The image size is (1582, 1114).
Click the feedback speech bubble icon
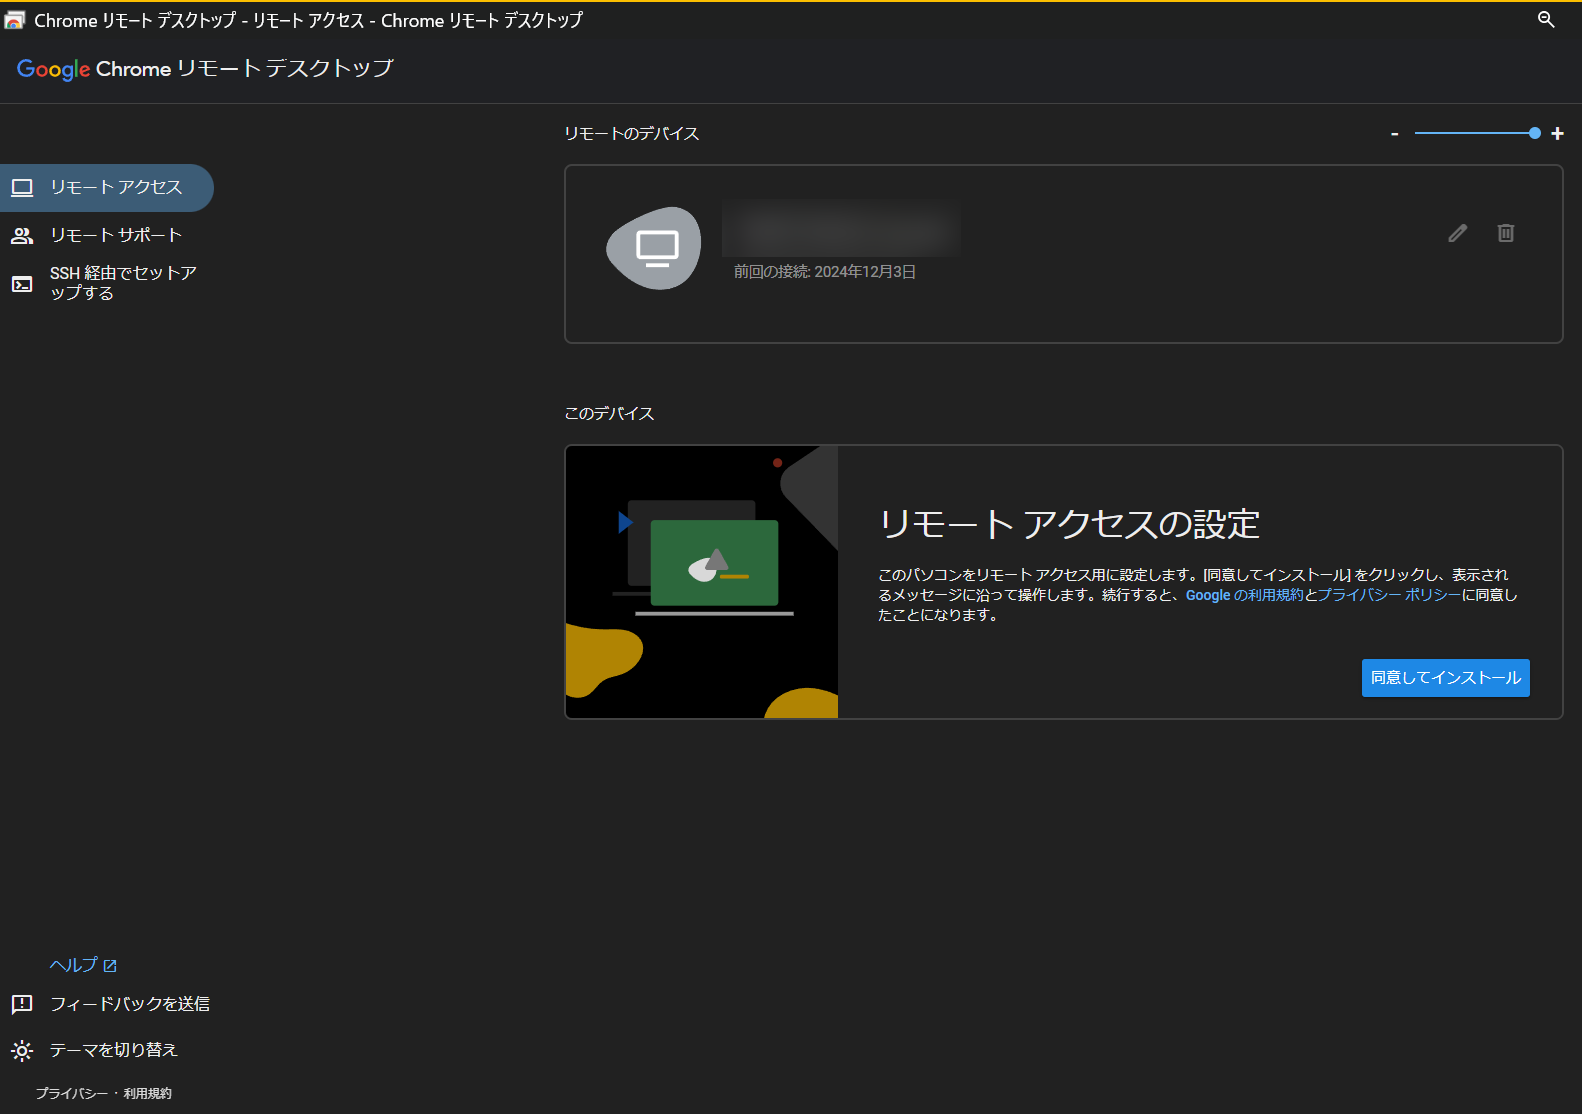click(x=22, y=1004)
